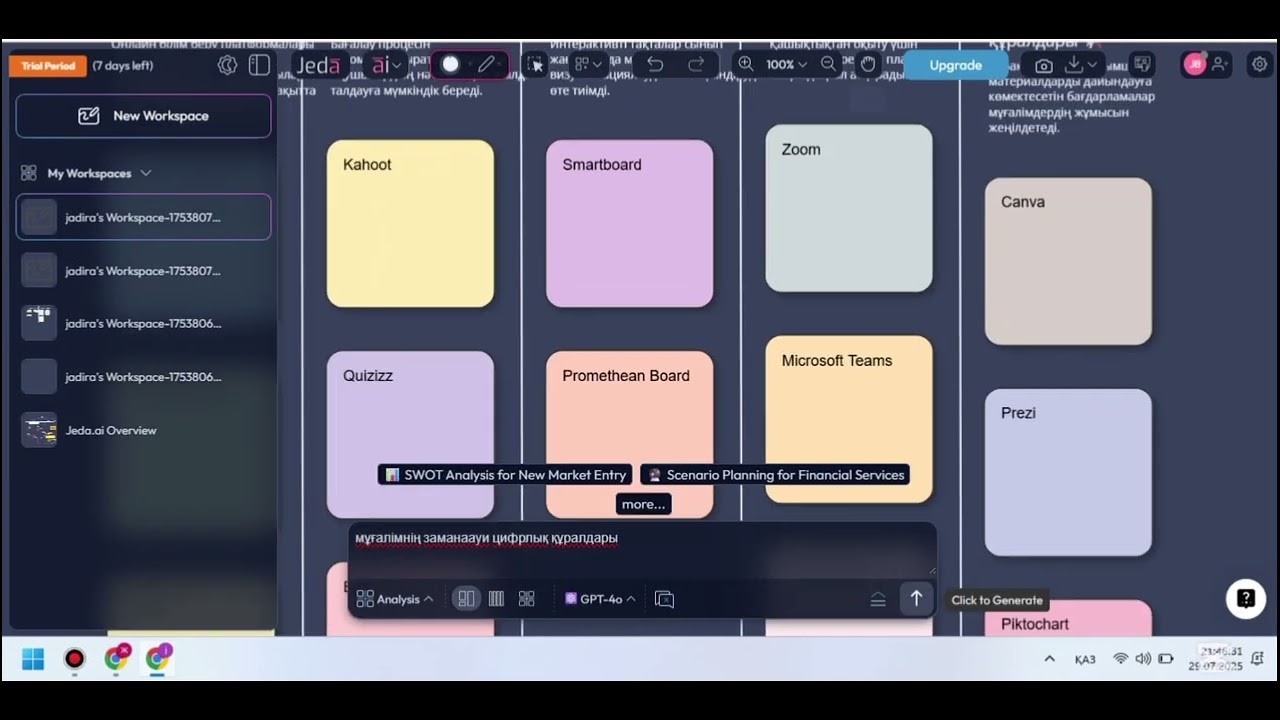Select the four-column layout option
Image resolution: width=1280 pixels, height=720 pixels.
pos(496,599)
